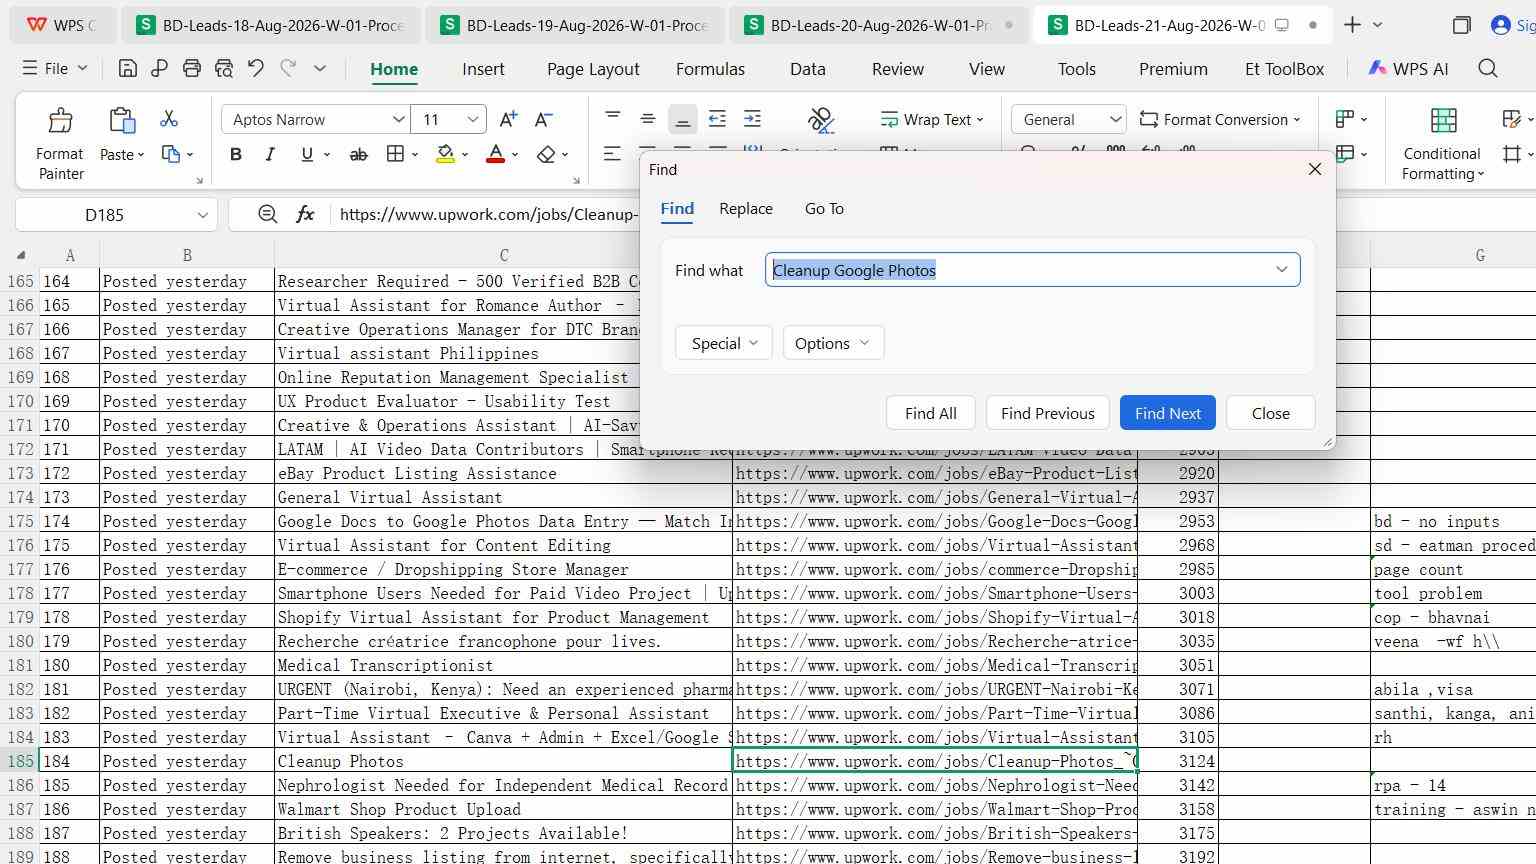Click the Find All button
1536x864 pixels.
931,413
